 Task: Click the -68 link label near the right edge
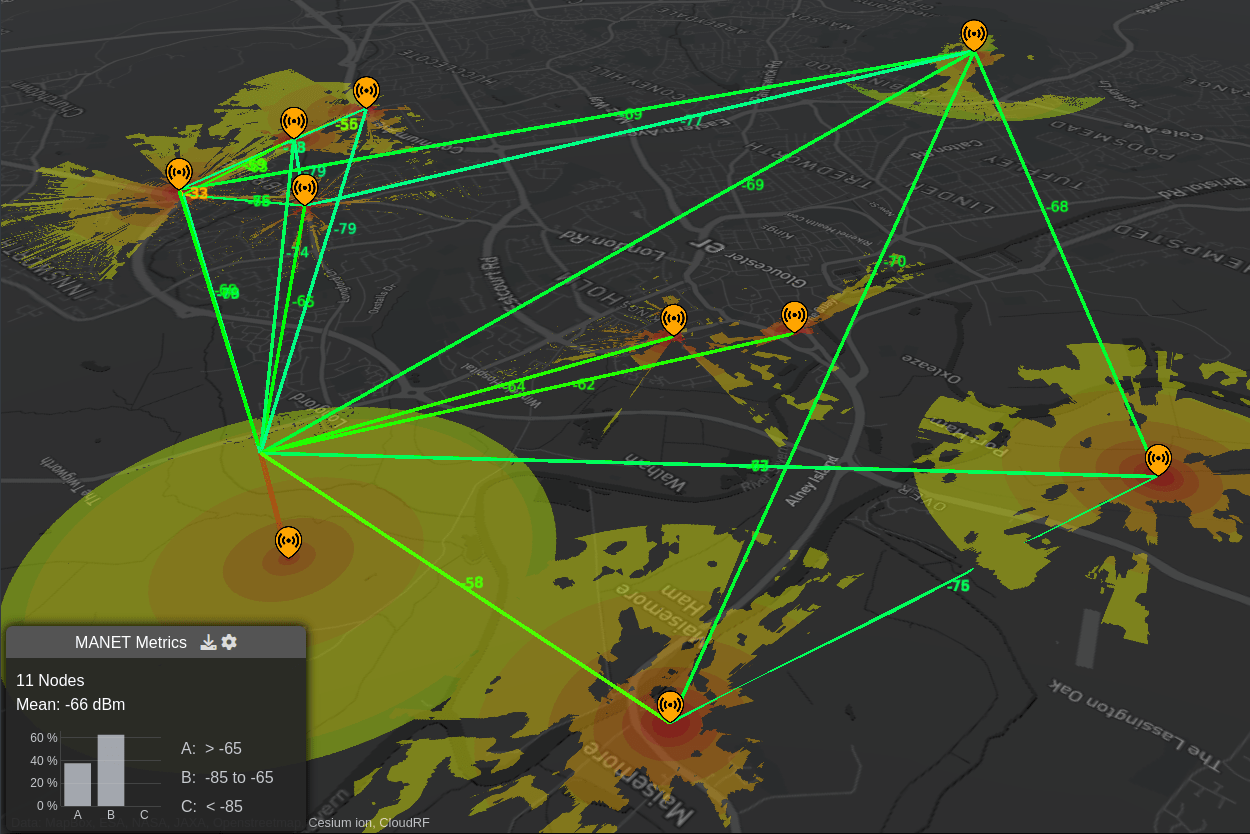[1058, 207]
